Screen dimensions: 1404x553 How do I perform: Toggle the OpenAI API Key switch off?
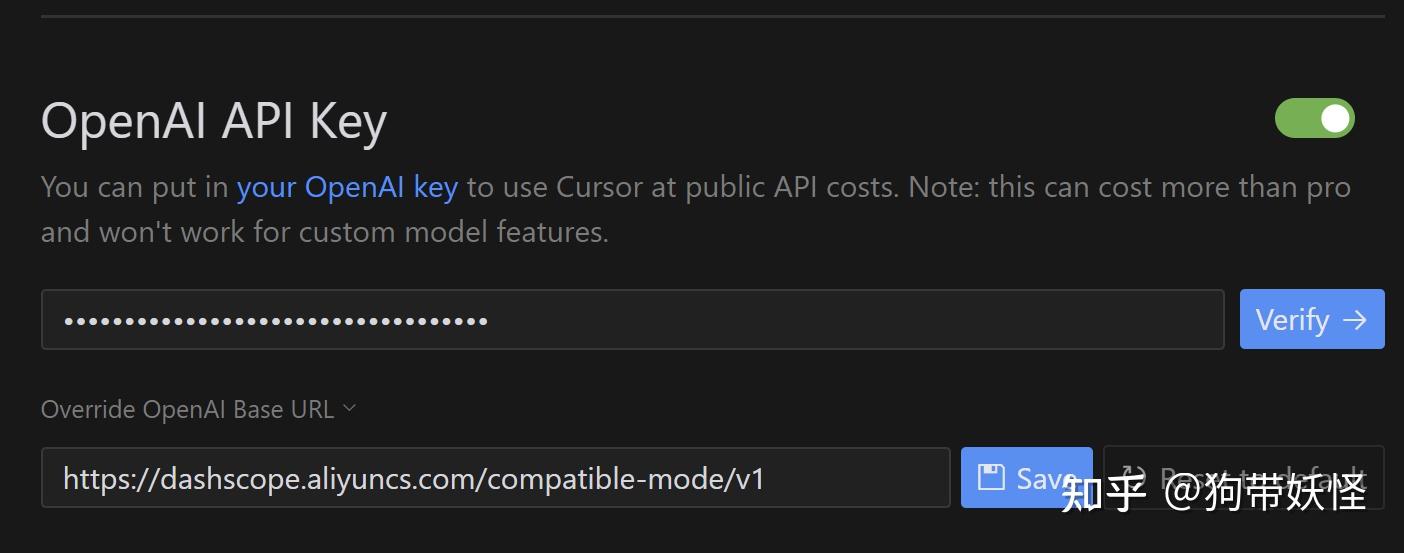1314,119
